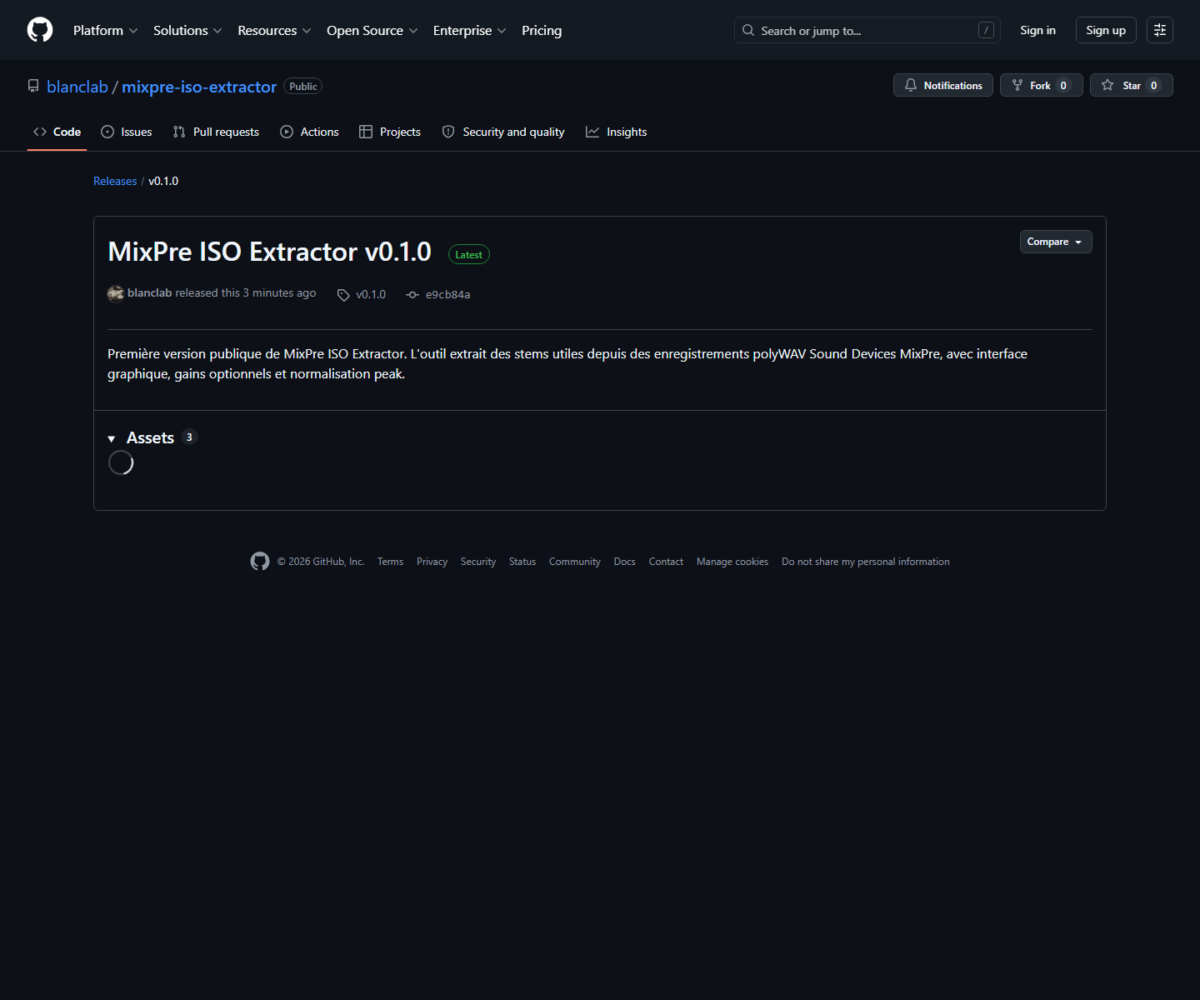Screen dimensions: 1200x1000
Task: Click the Notifications bell button
Action: click(x=943, y=85)
